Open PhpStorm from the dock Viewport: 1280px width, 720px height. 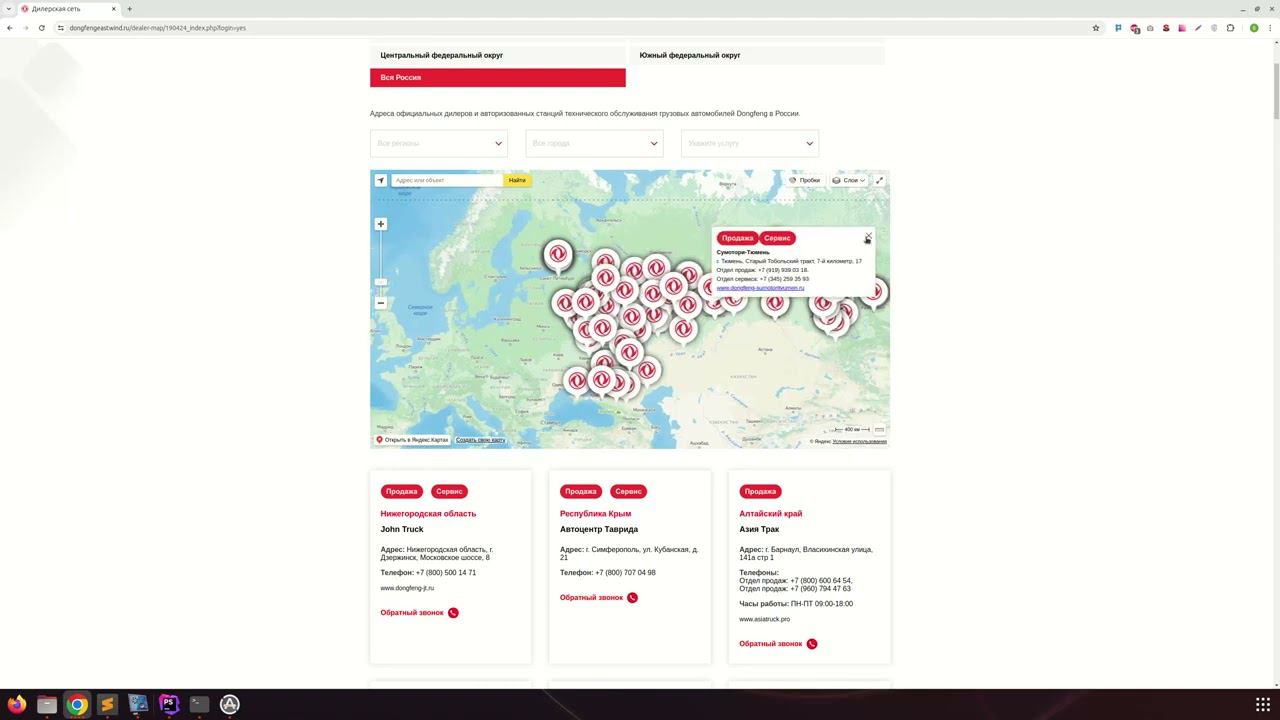point(168,704)
